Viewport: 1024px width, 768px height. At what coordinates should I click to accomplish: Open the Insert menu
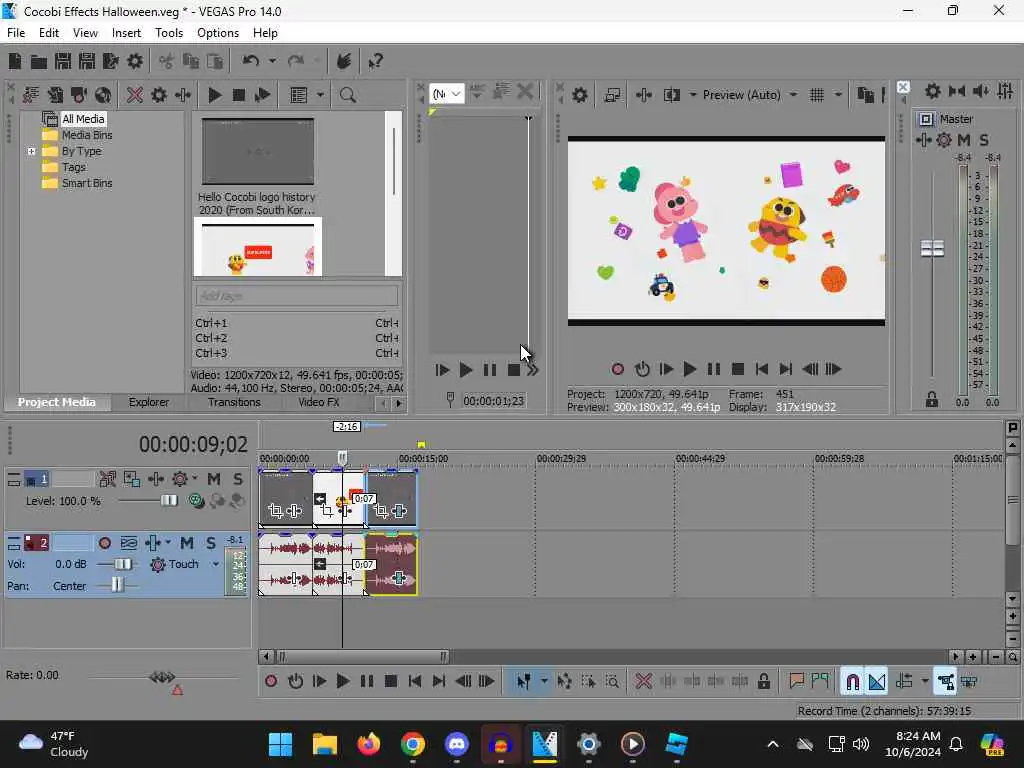pos(126,33)
